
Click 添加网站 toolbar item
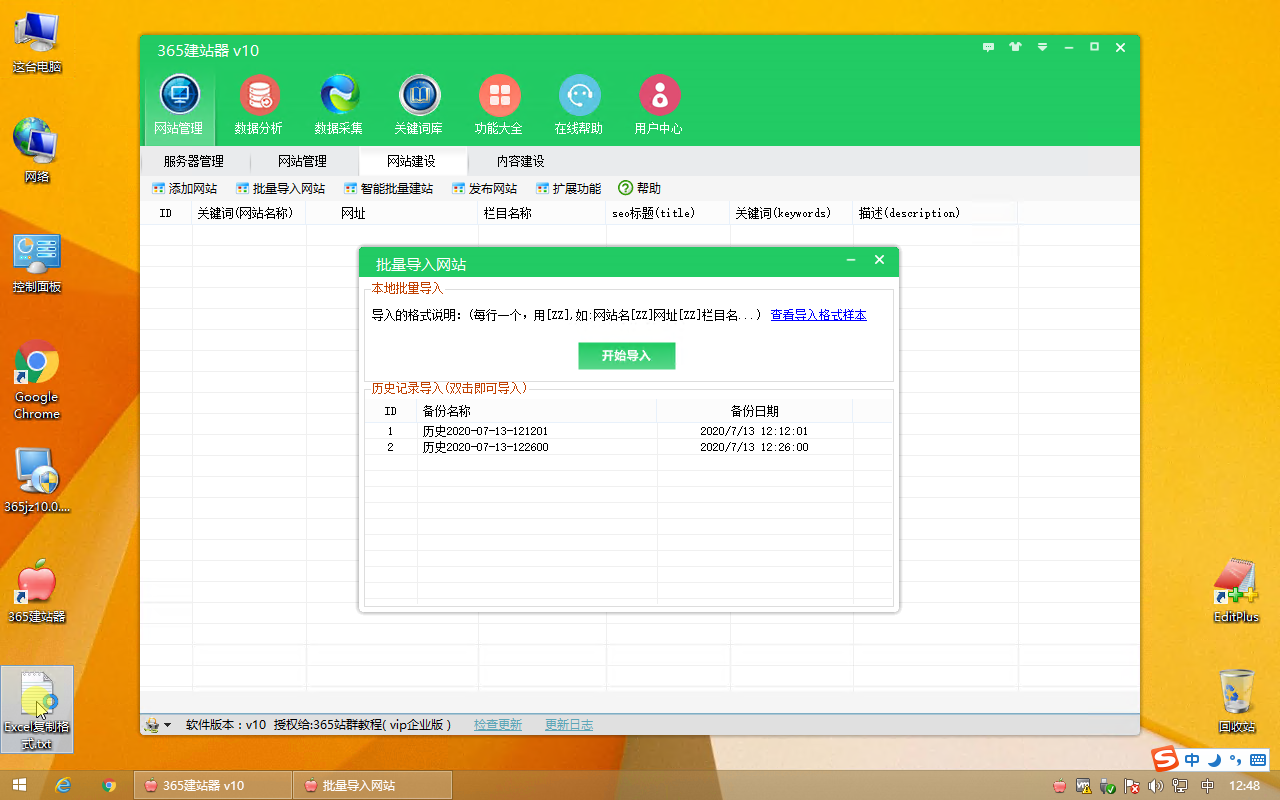coord(184,188)
